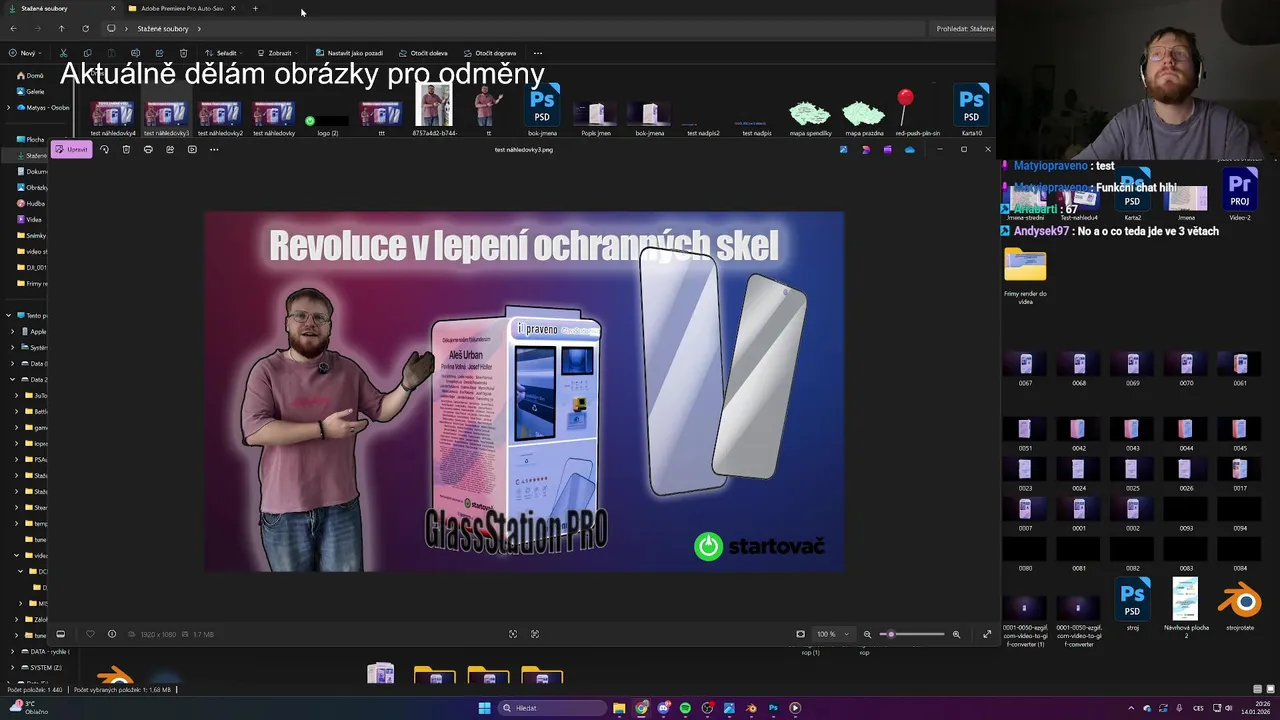The width and height of the screenshot is (1280, 720).
Task: Fit the image to window in Photos
Action: 800,634
